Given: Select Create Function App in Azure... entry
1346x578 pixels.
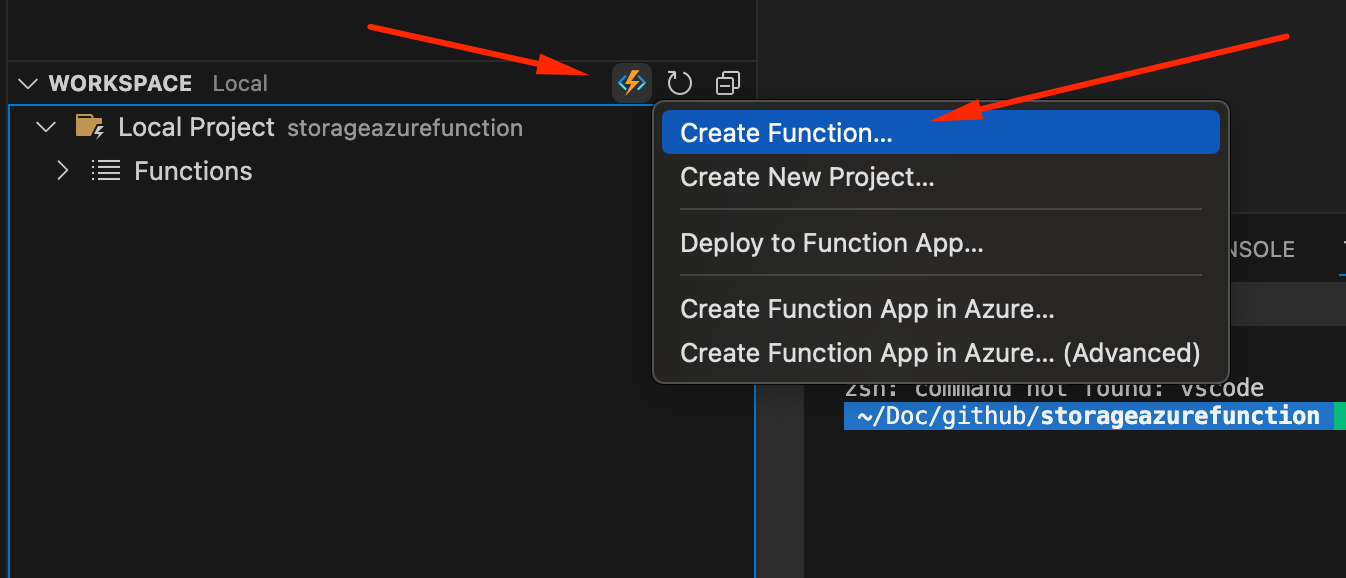Looking at the screenshot, I should tap(941, 309).
